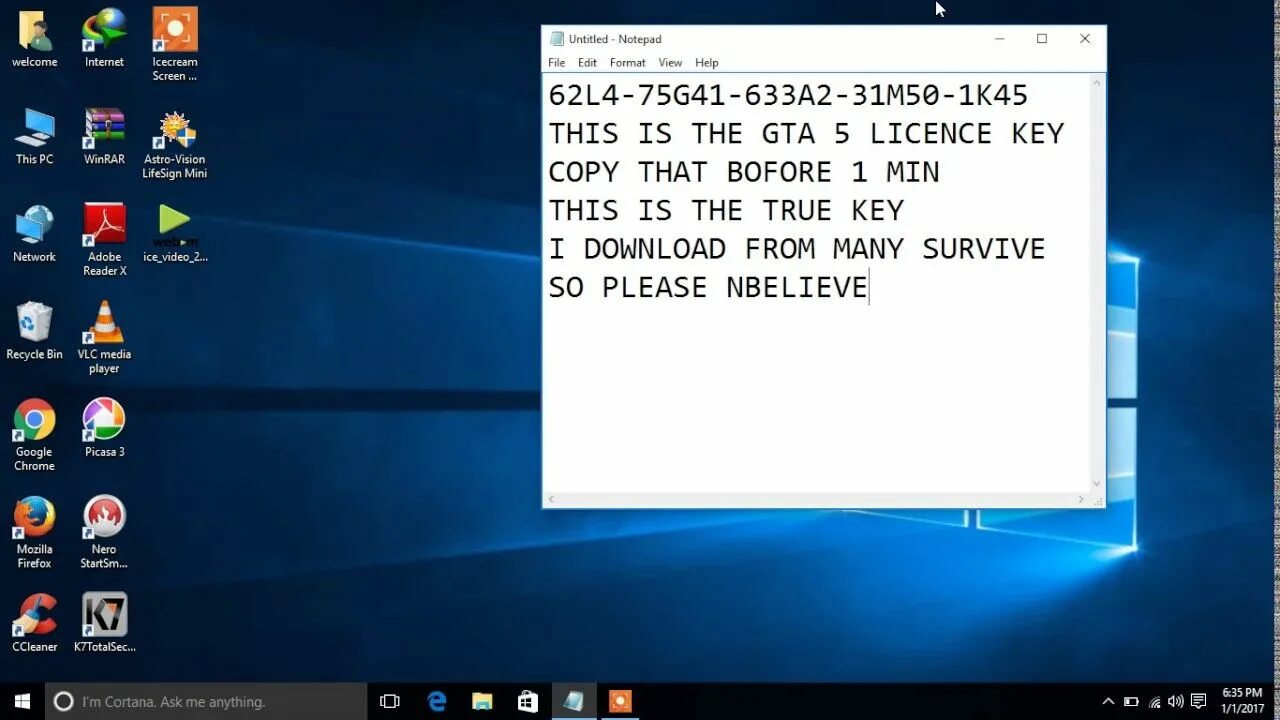Click the 'COPY THAT BOFORE 1 MIN' line
This screenshot has height=720, width=1280.
point(744,172)
